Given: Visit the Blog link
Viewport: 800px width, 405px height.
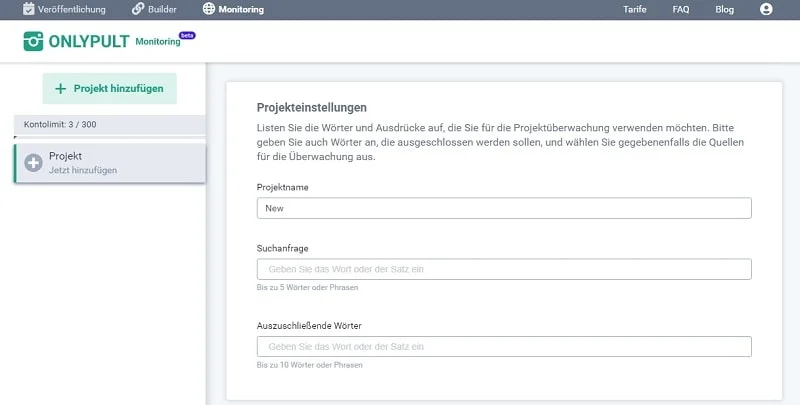Looking at the screenshot, I should 724,9.
